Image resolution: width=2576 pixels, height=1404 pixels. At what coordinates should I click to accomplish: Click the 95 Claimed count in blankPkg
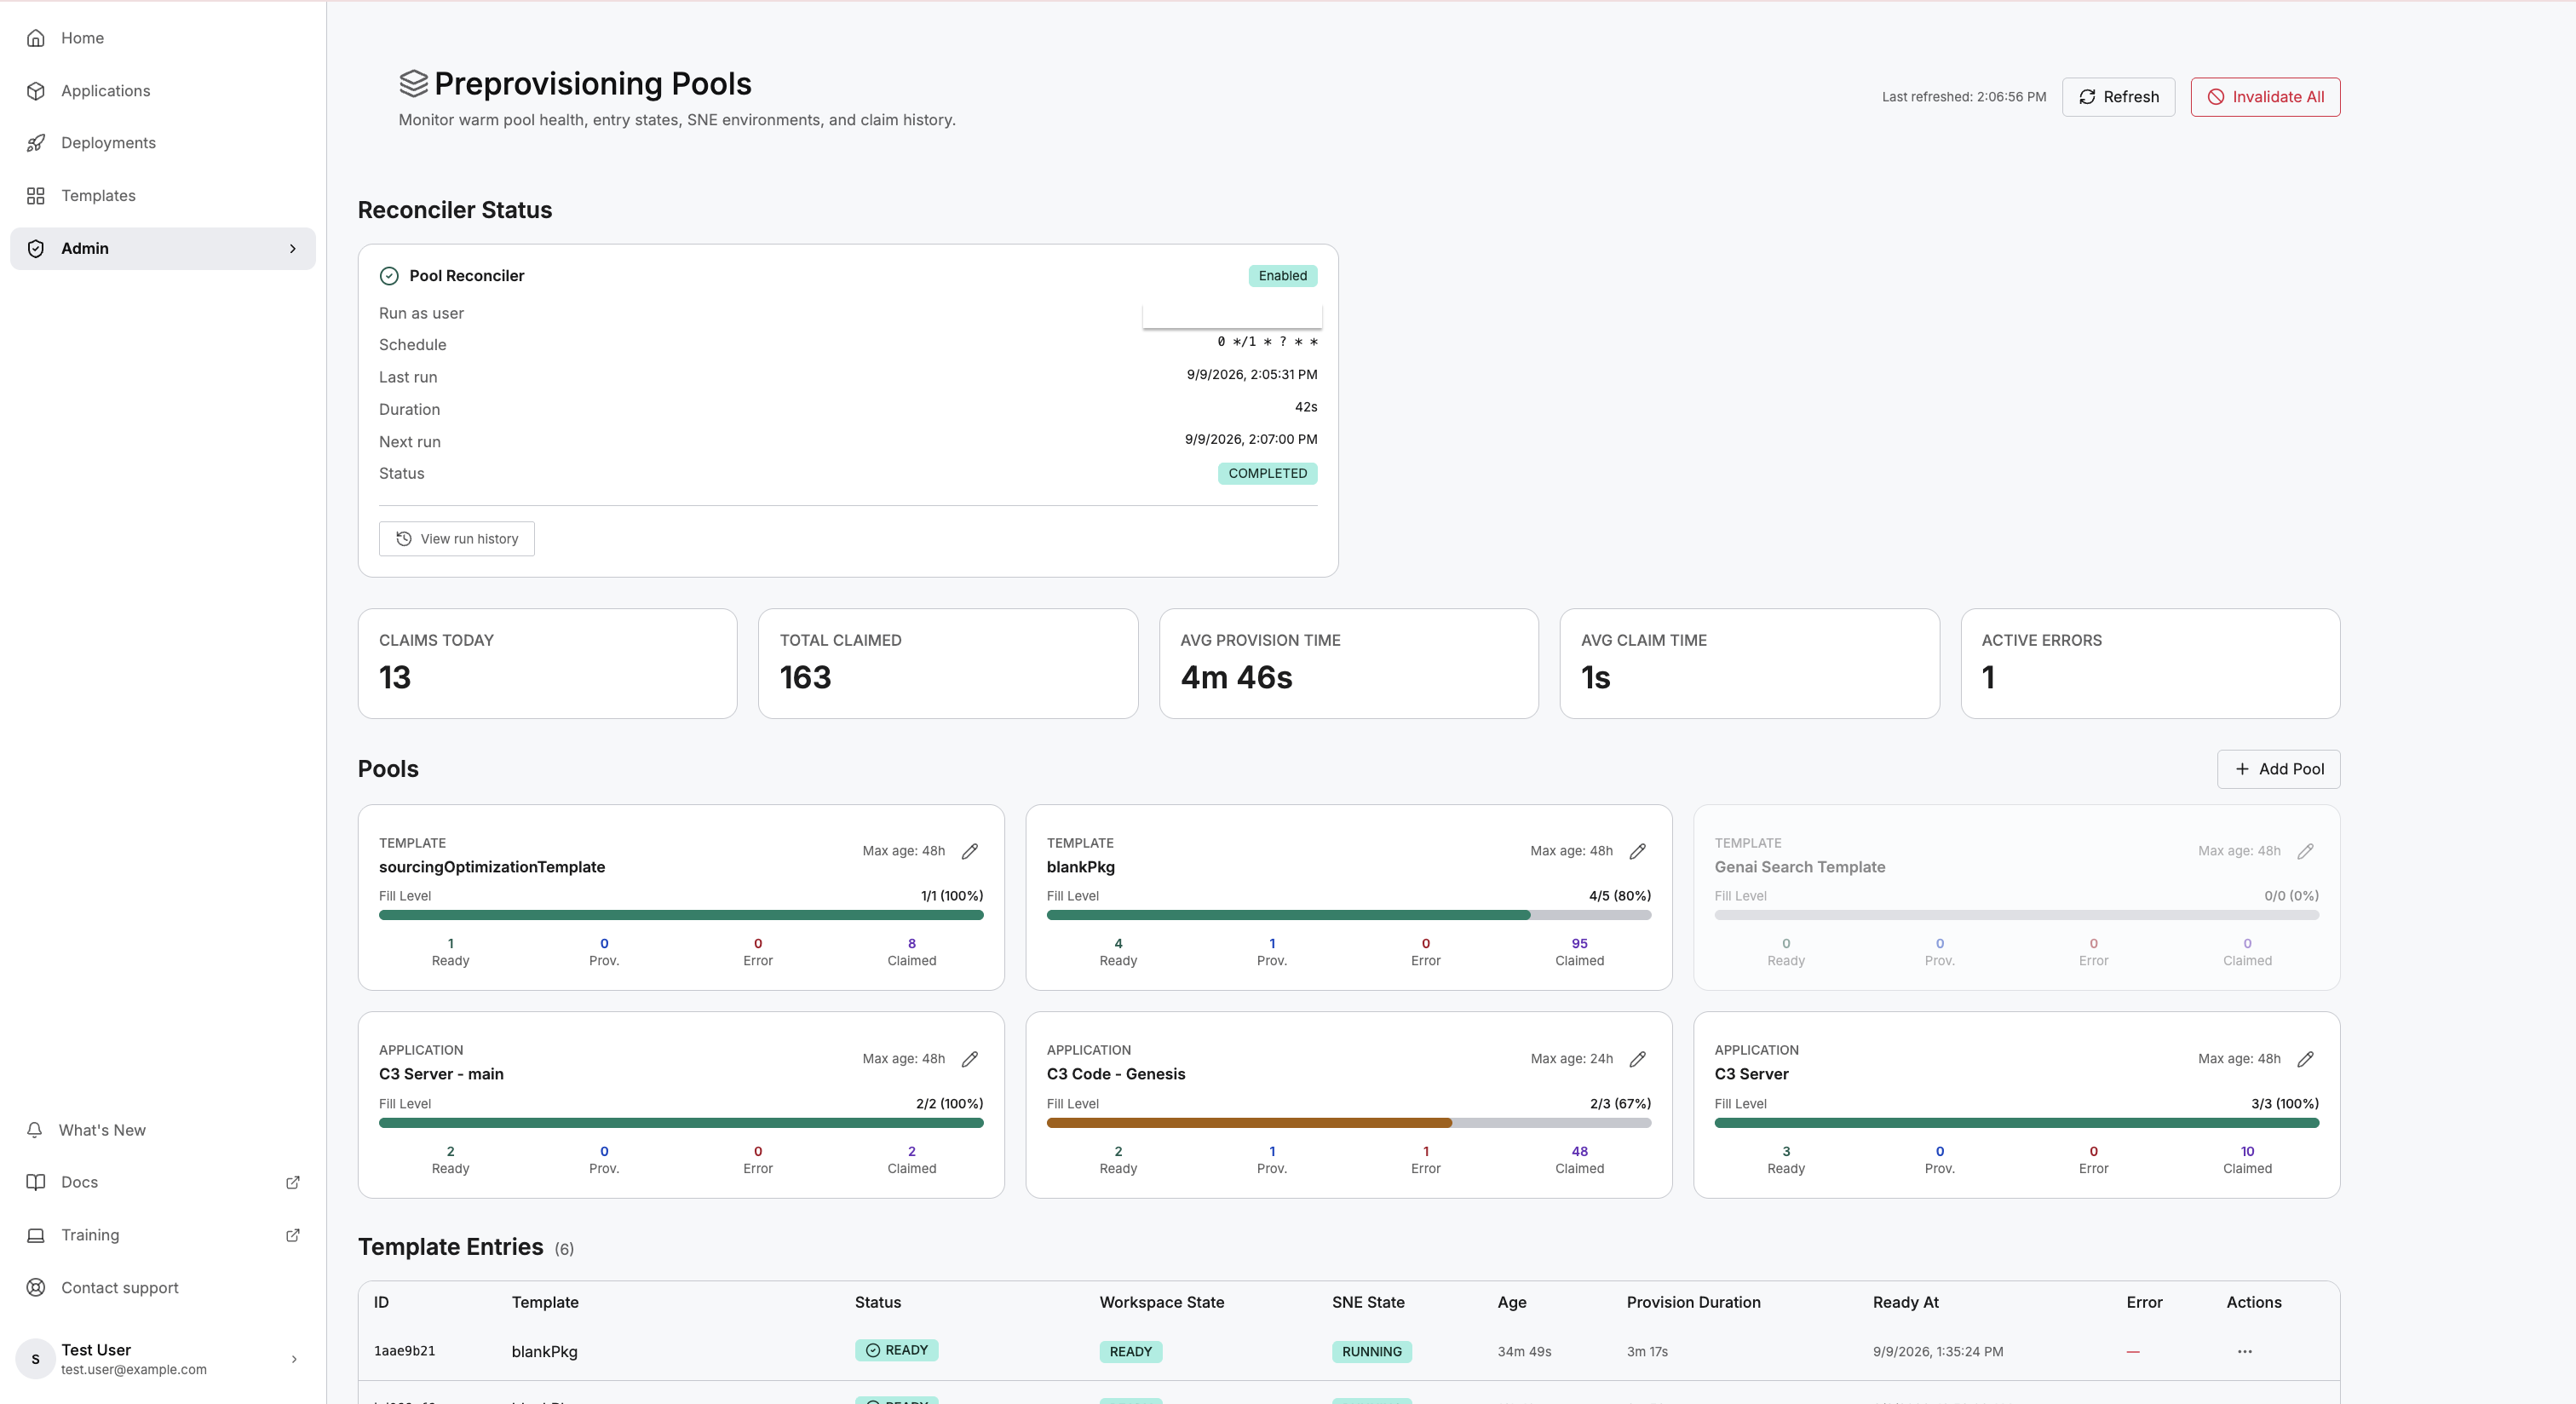click(1579, 943)
